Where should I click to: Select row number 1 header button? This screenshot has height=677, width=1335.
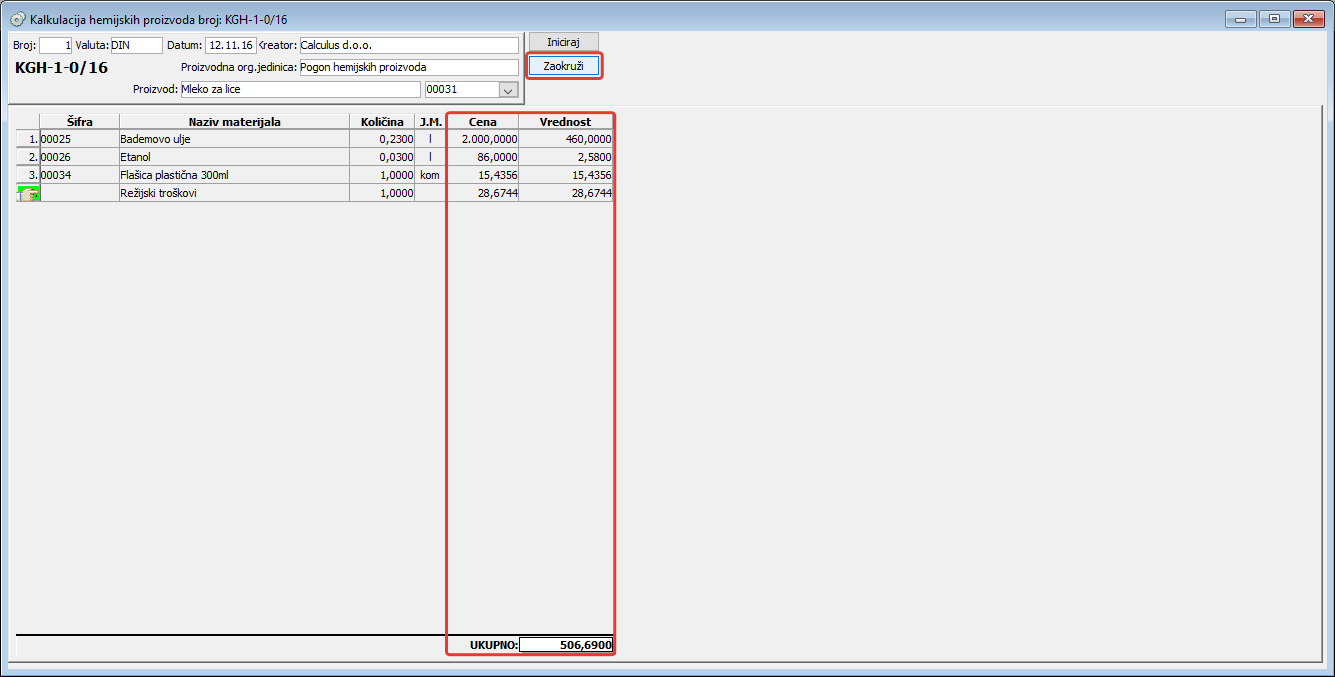[x=28, y=139]
